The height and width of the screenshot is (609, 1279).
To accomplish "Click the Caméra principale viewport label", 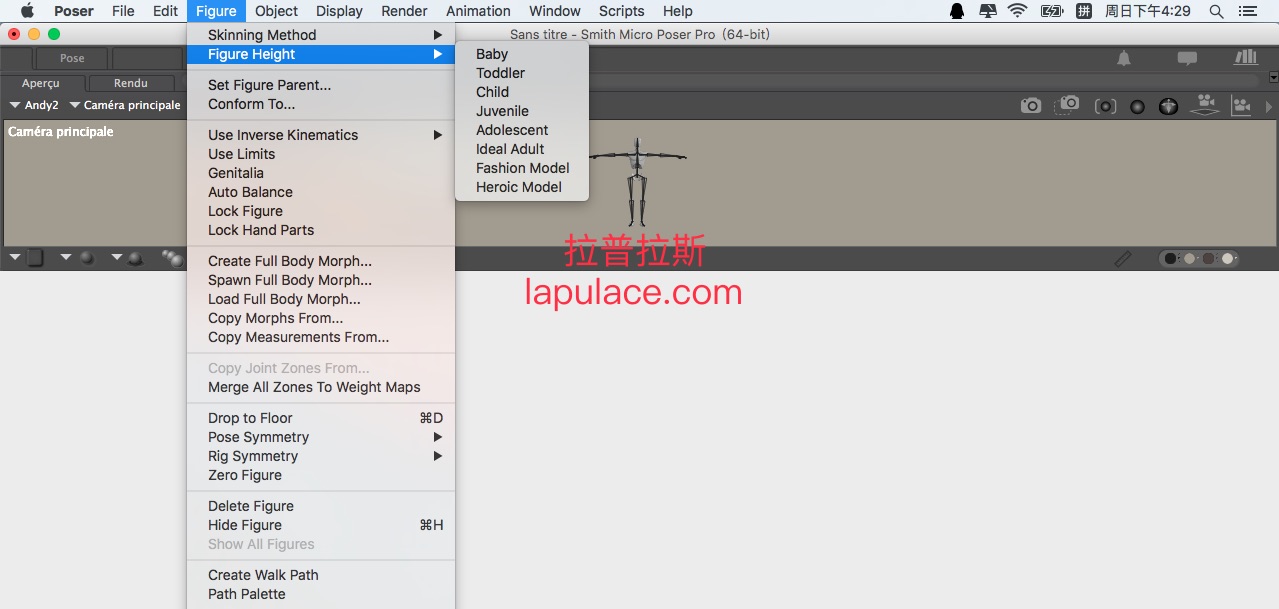I will [61, 132].
